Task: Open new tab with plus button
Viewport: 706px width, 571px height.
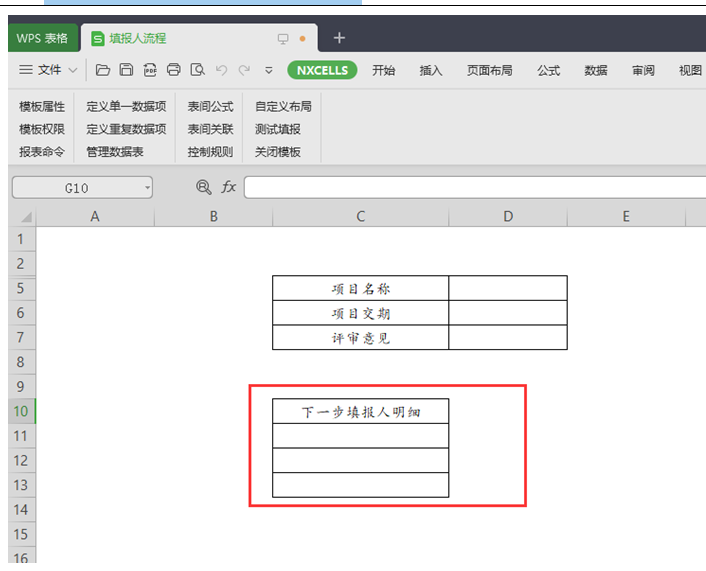Action: tap(339, 38)
